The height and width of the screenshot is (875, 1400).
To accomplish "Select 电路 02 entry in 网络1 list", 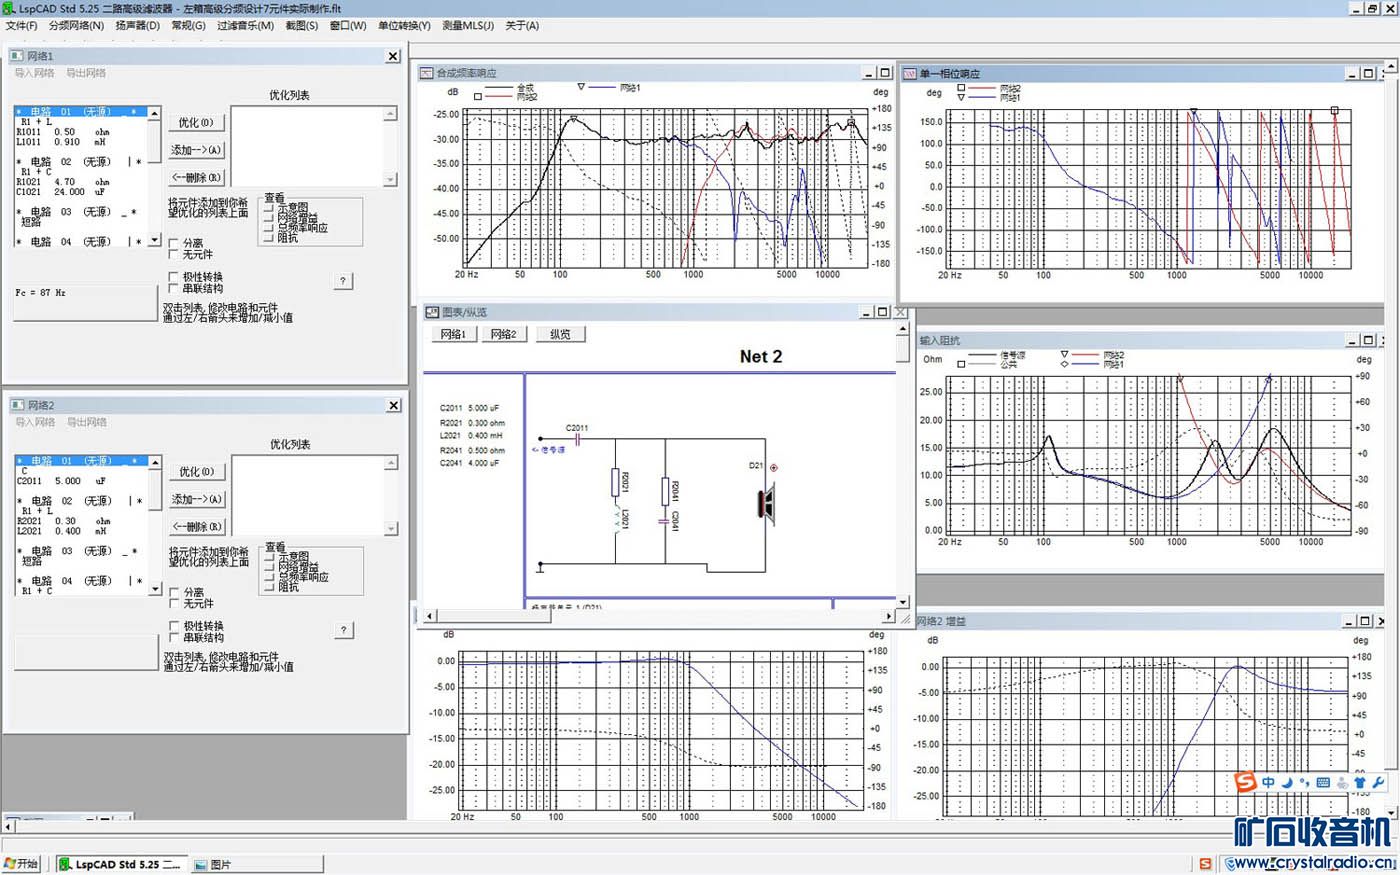I will pyautogui.click(x=68, y=162).
